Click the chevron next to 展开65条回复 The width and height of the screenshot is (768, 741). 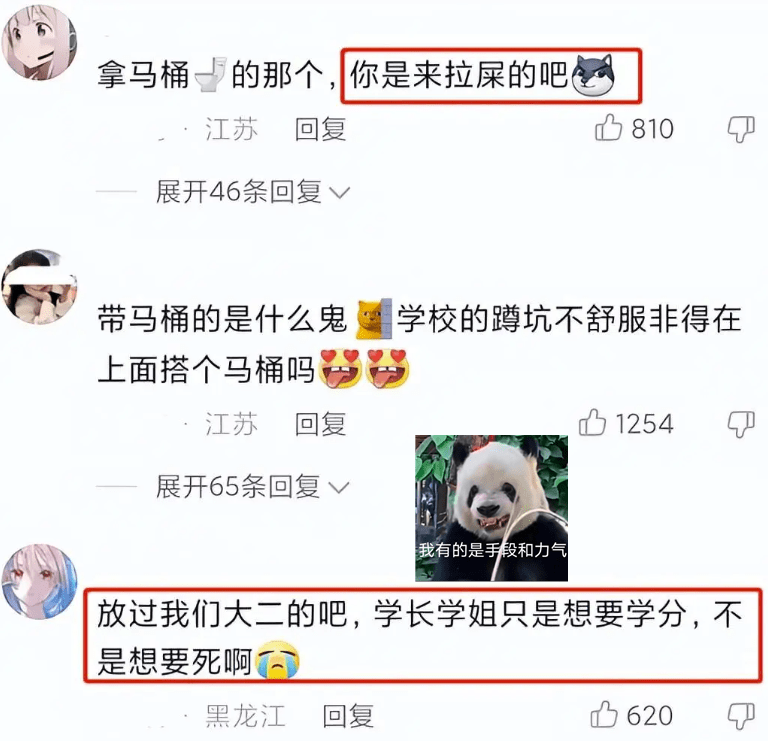pyautogui.click(x=339, y=487)
